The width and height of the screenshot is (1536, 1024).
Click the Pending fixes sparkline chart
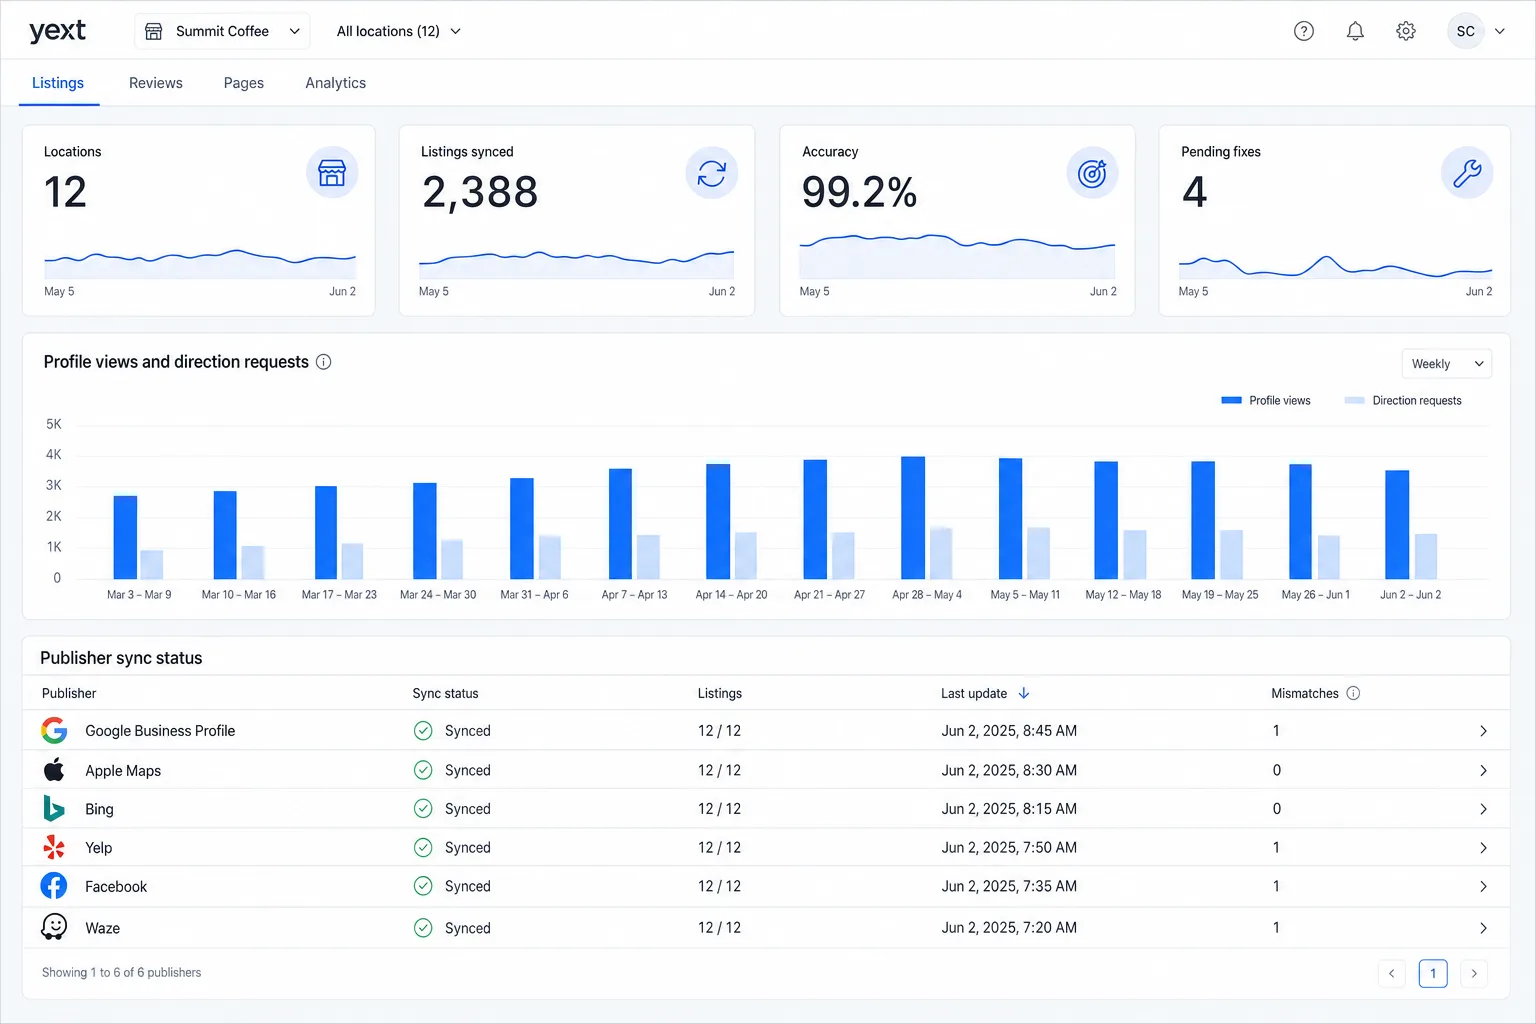click(x=1335, y=266)
